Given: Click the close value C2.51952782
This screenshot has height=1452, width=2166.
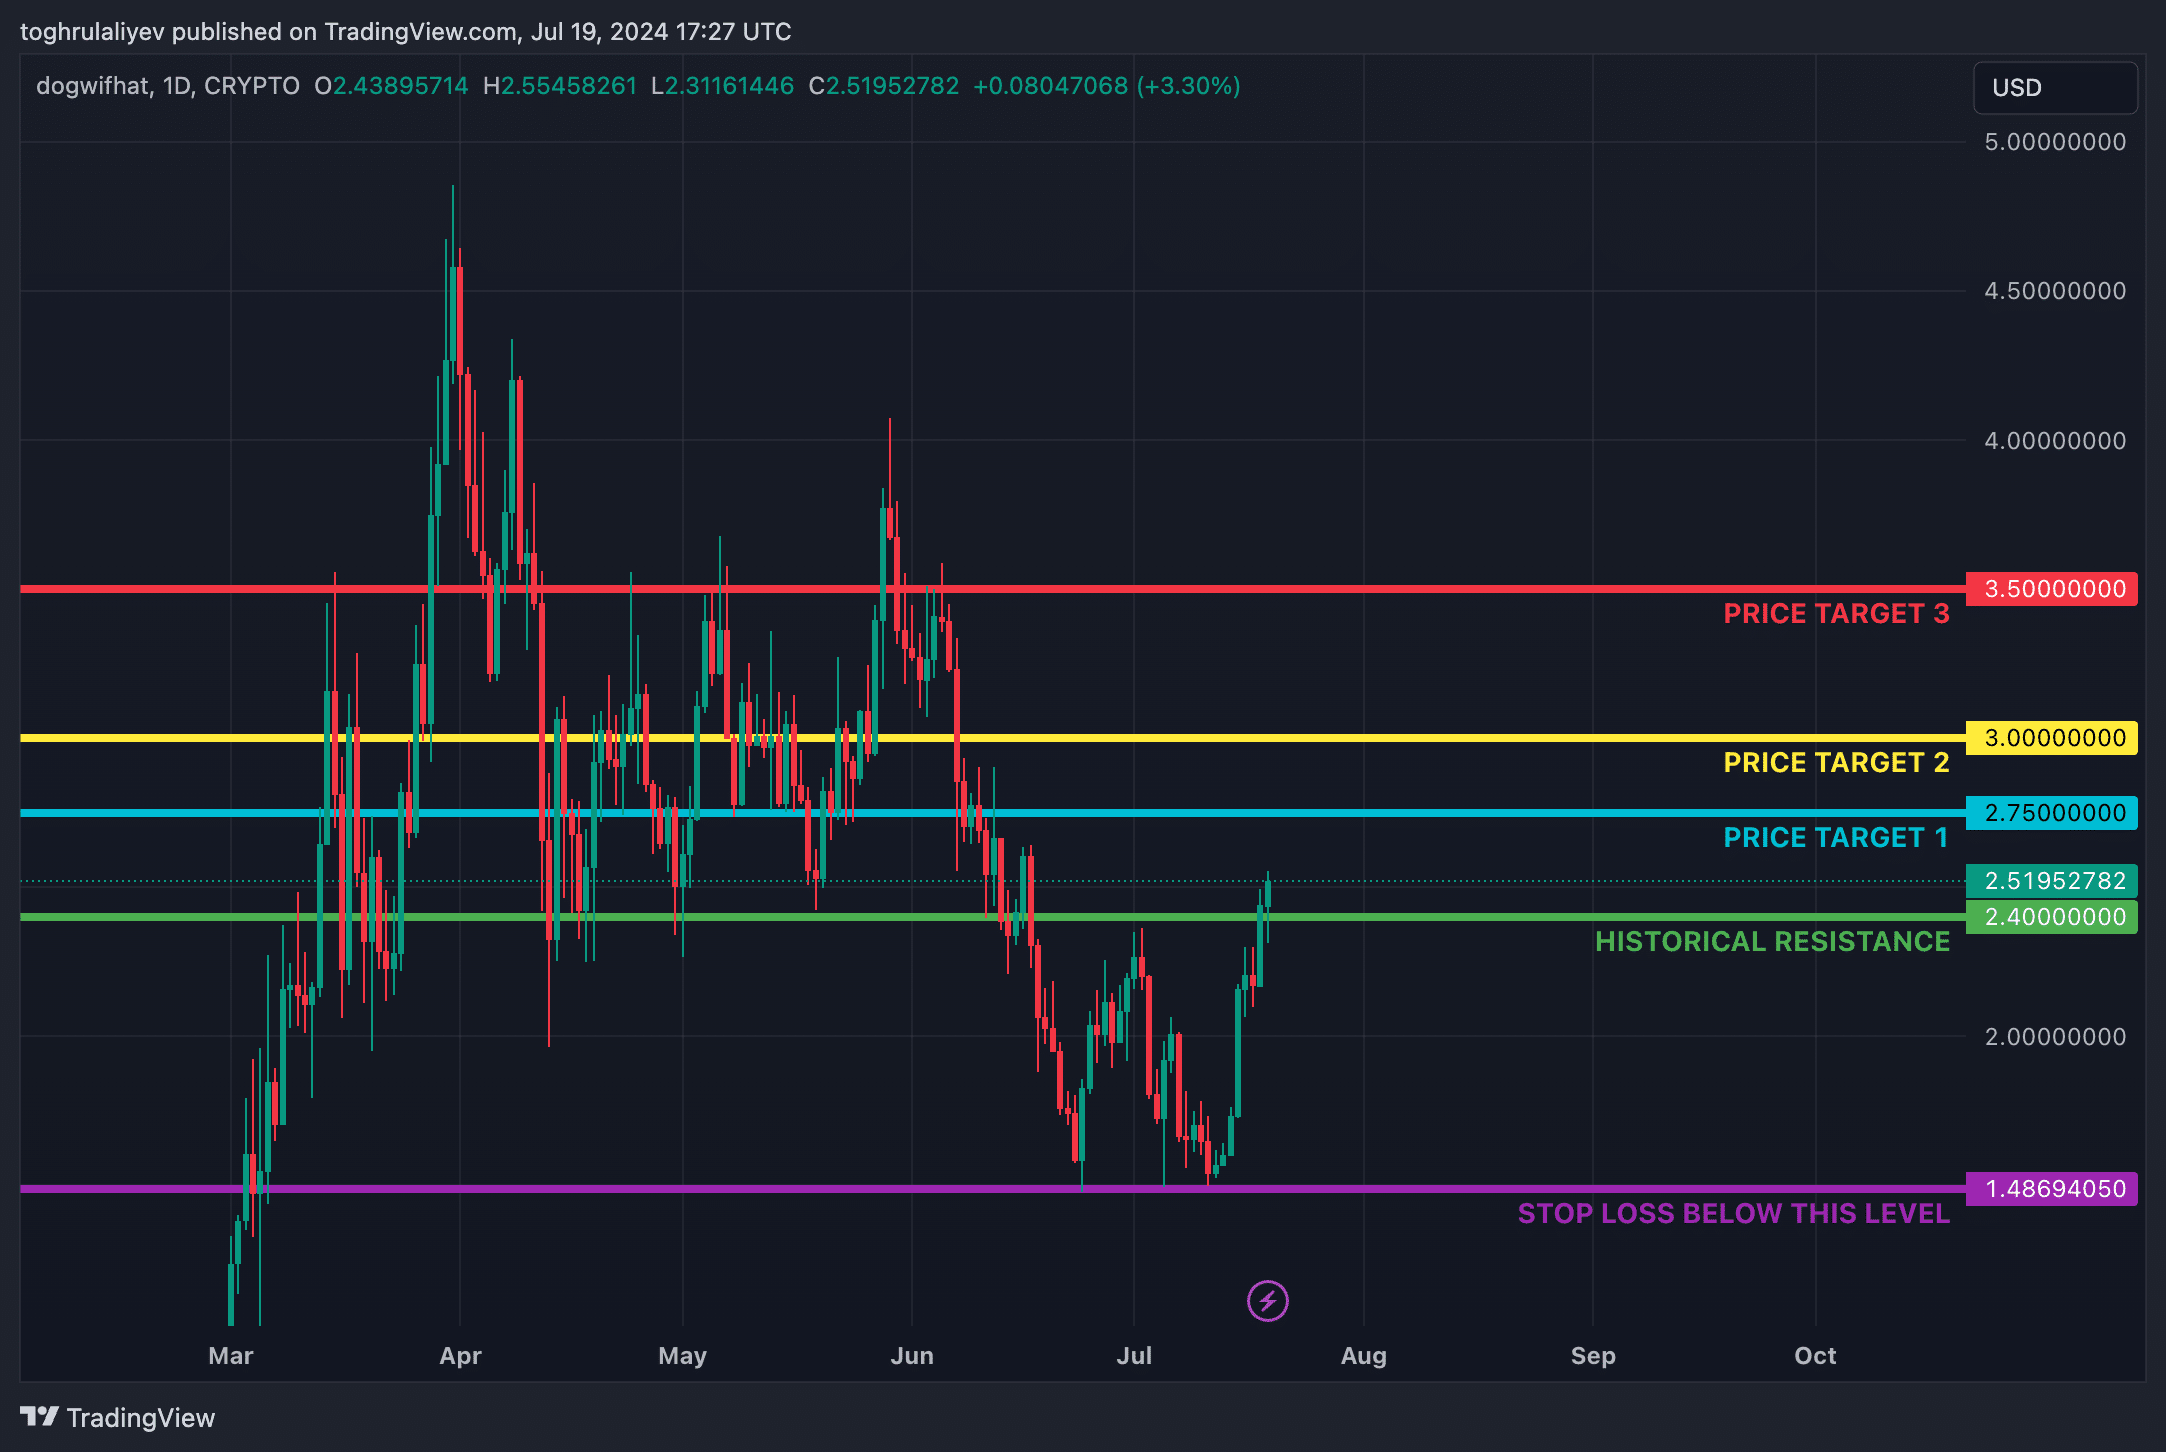Looking at the screenshot, I should pyautogui.click(x=884, y=86).
